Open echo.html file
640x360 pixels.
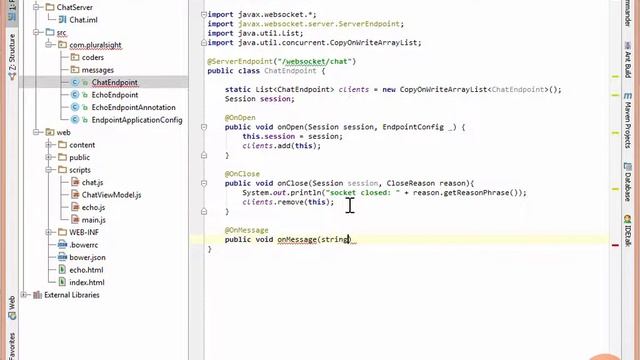click(x=86, y=270)
